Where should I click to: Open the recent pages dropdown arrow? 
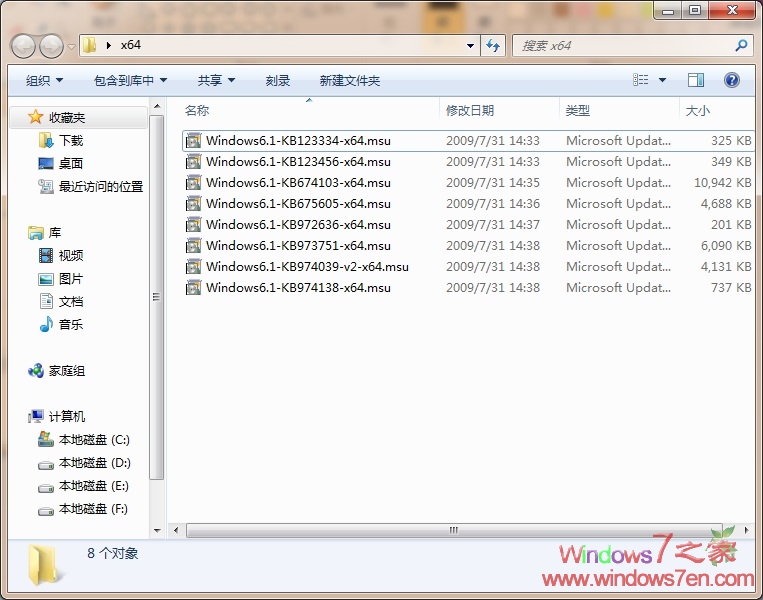pos(71,47)
